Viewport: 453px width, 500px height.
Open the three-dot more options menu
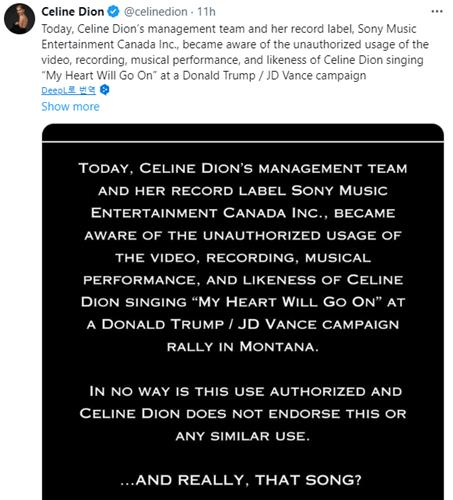pyautogui.click(x=437, y=11)
